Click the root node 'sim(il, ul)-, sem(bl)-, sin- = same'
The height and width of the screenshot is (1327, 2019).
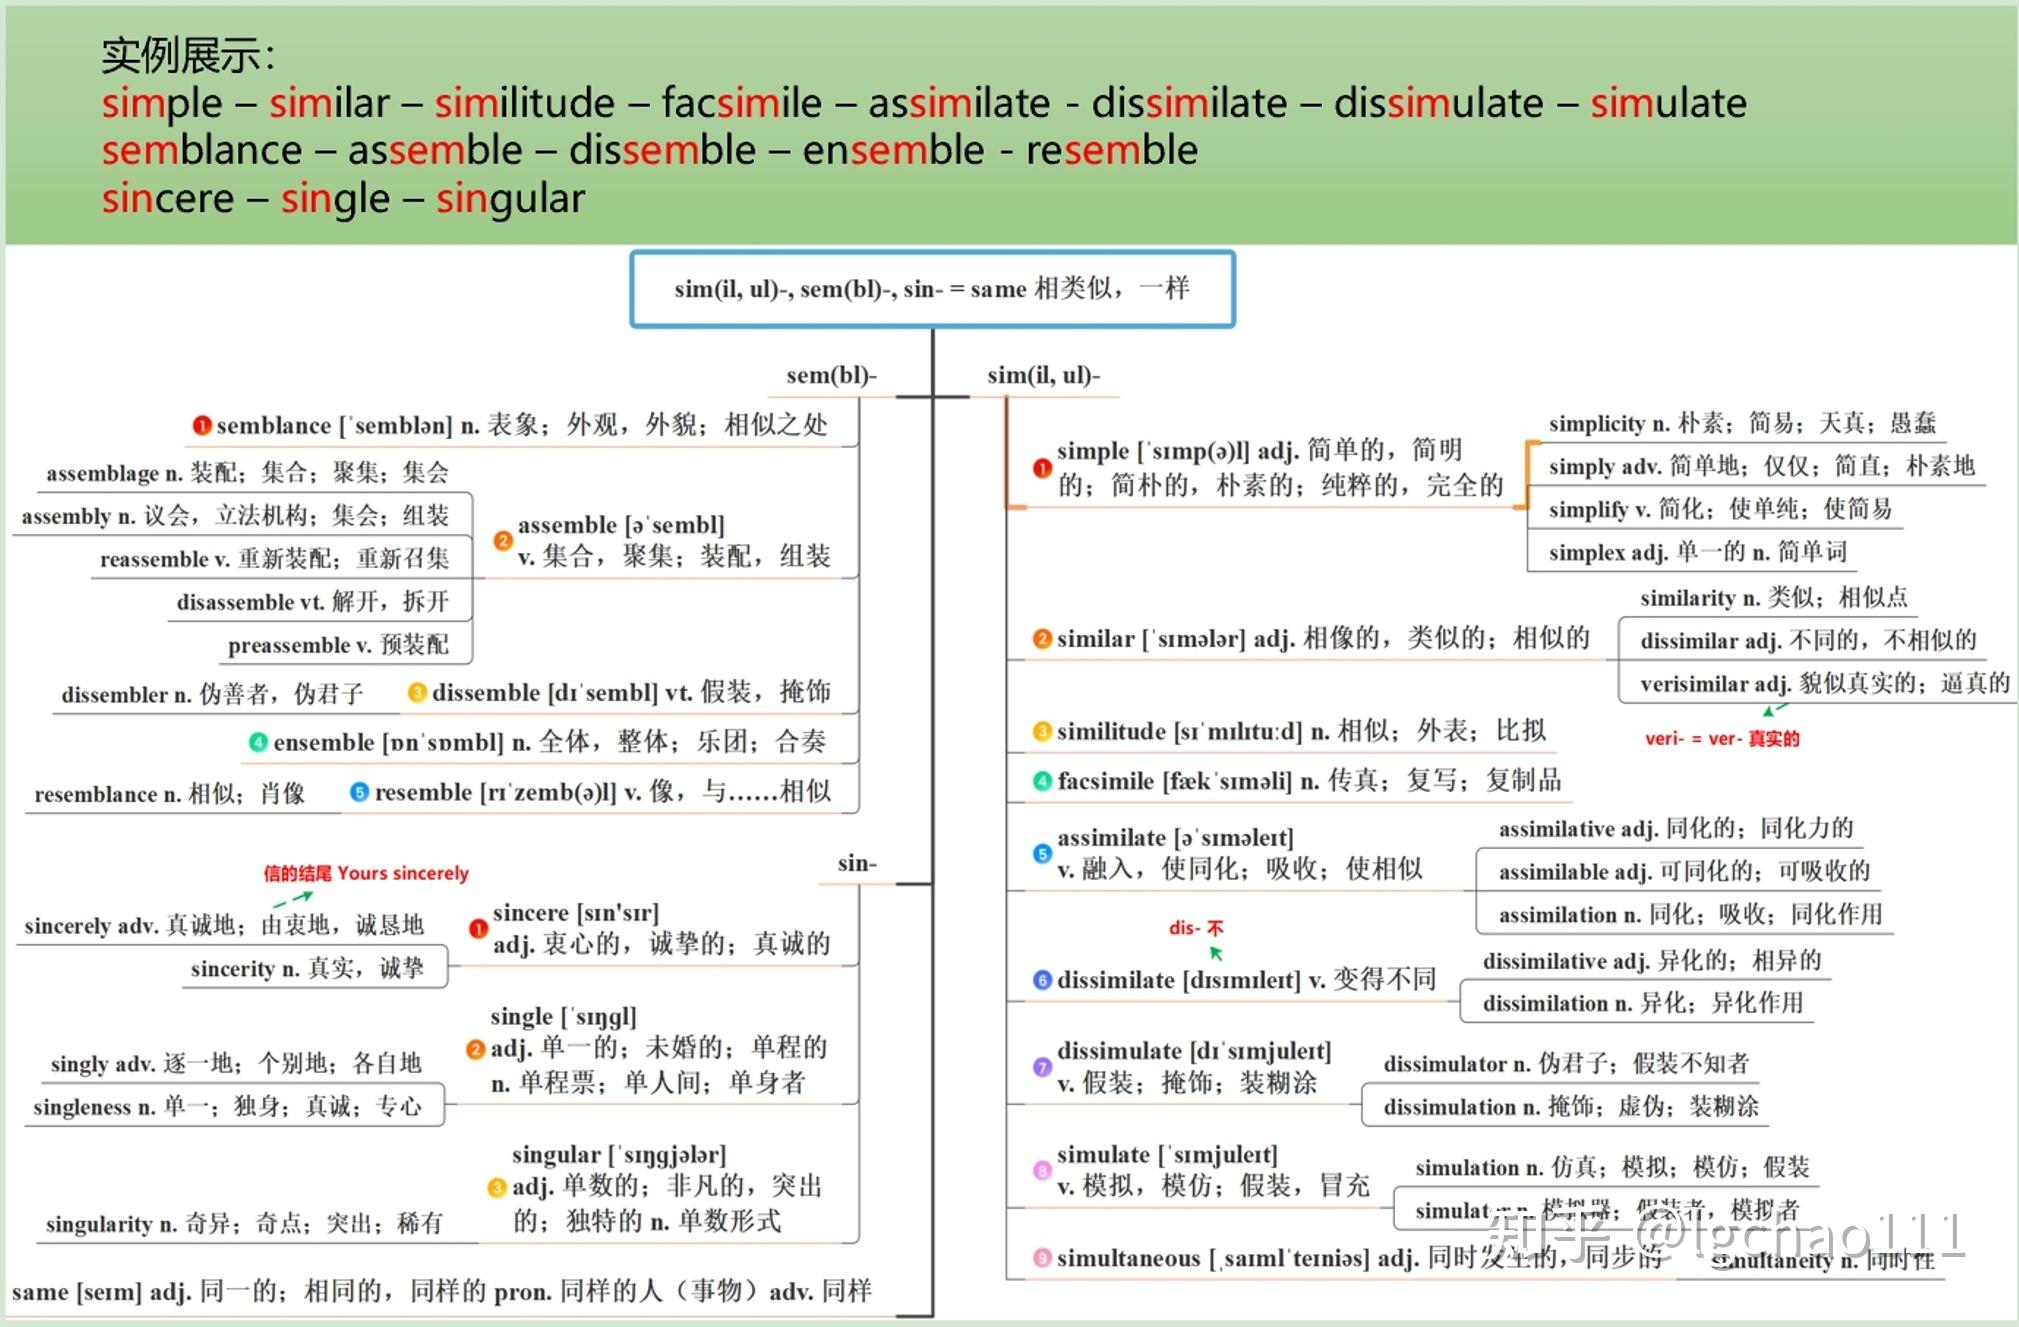[x=932, y=289]
